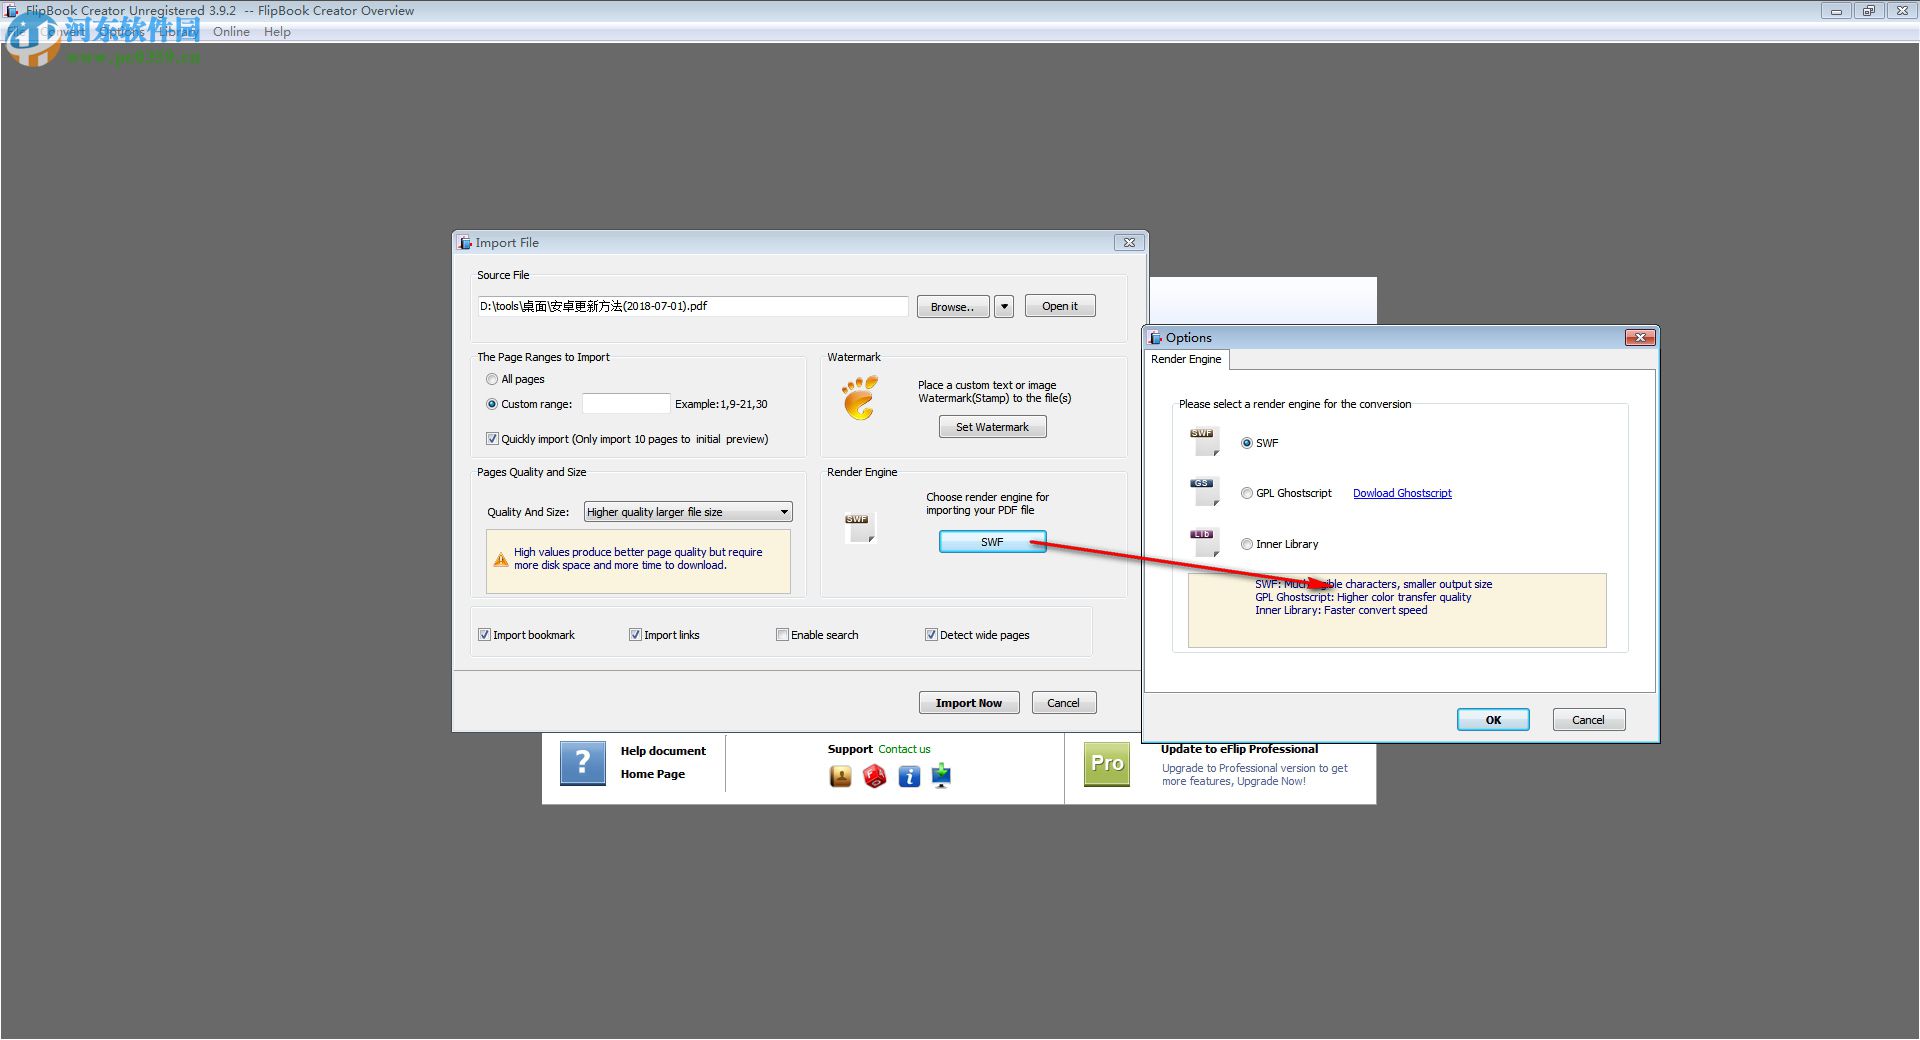Uncheck Import links

tap(635, 635)
